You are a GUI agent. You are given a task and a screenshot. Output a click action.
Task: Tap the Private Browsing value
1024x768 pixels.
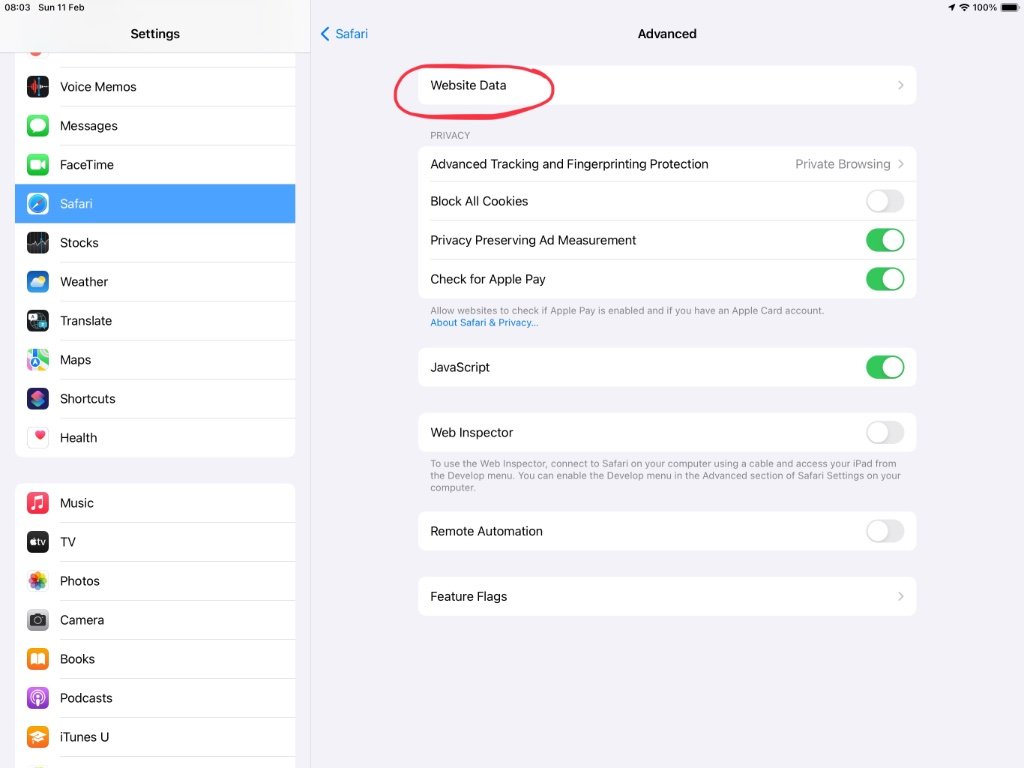(842, 164)
